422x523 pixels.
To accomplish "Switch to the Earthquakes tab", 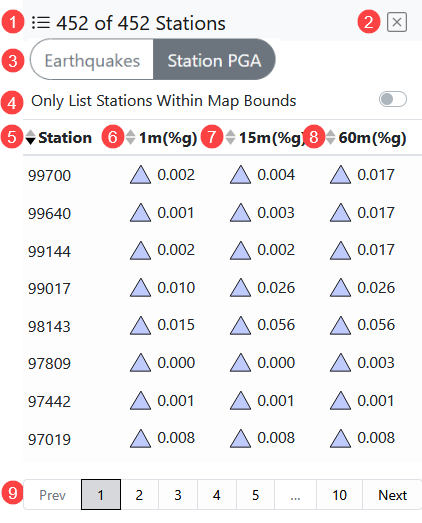I will pyautogui.click(x=92, y=60).
